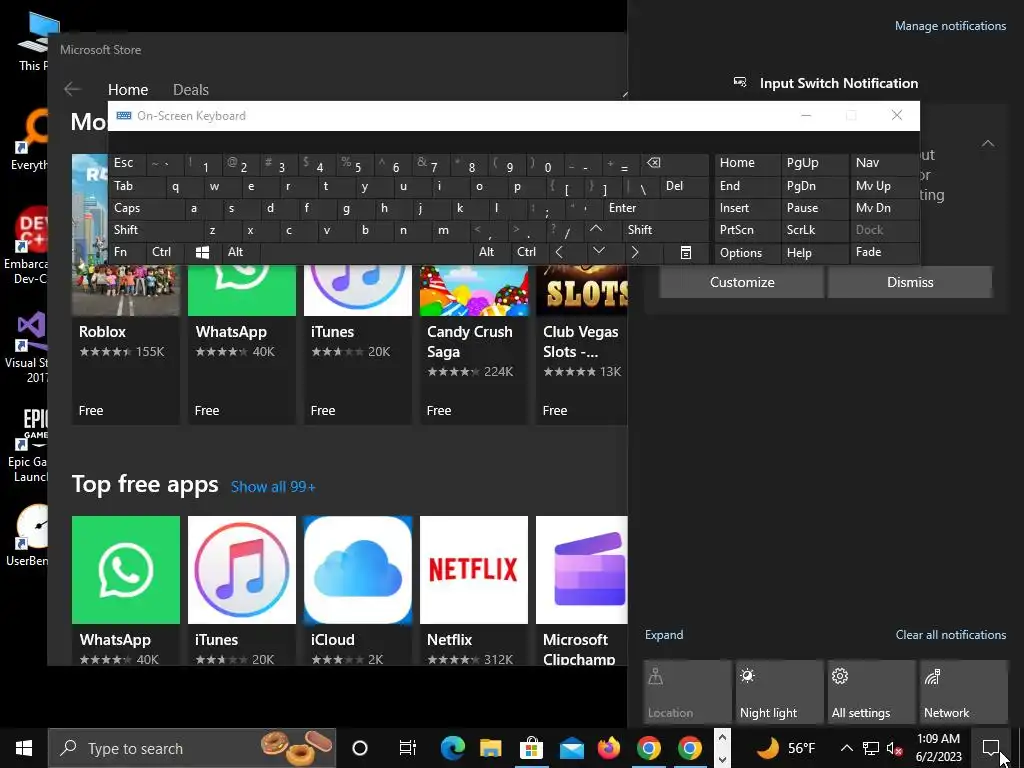
Task: Click taskbar toolbar scroll down arrow
Action: (x=722, y=759)
